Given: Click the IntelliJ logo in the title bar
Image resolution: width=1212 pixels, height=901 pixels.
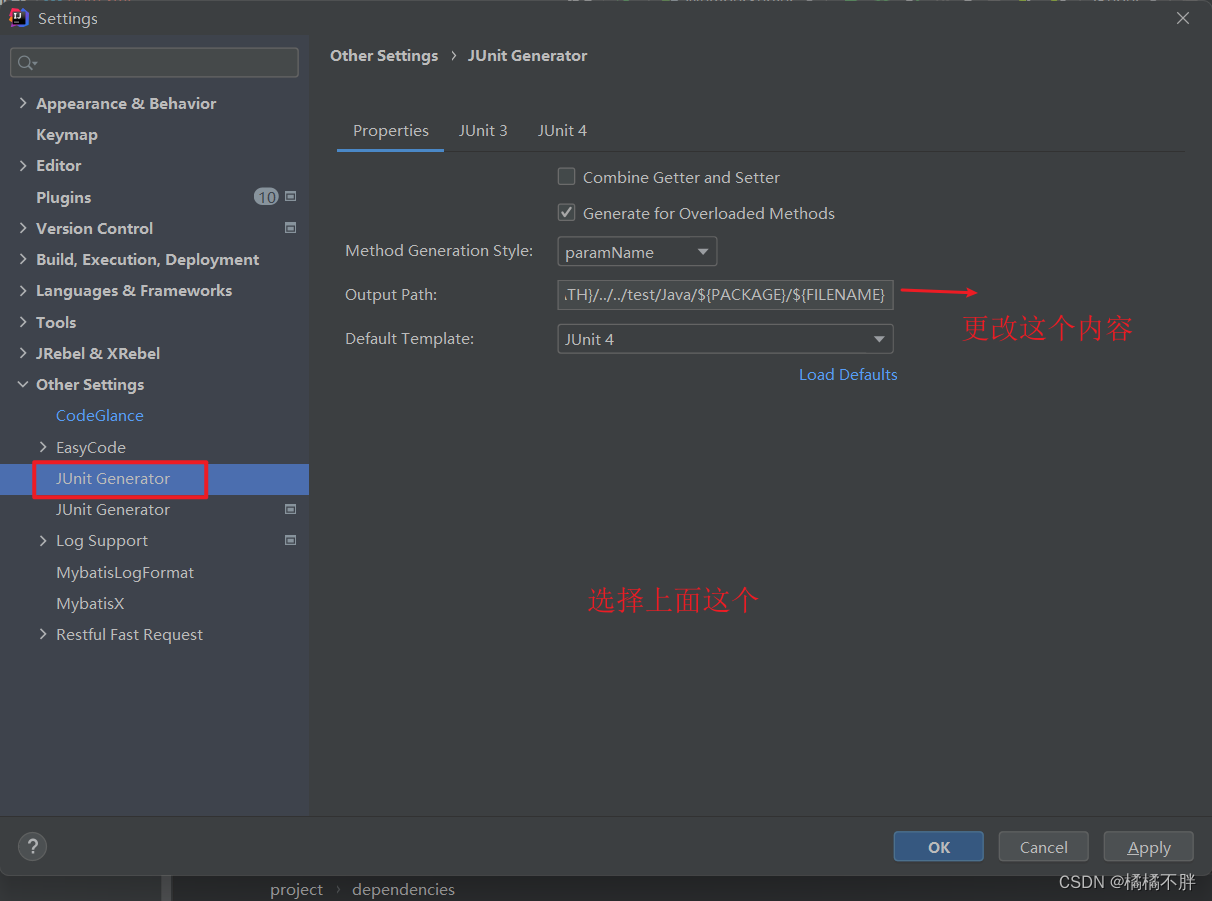Looking at the screenshot, I should coord(19,18).
